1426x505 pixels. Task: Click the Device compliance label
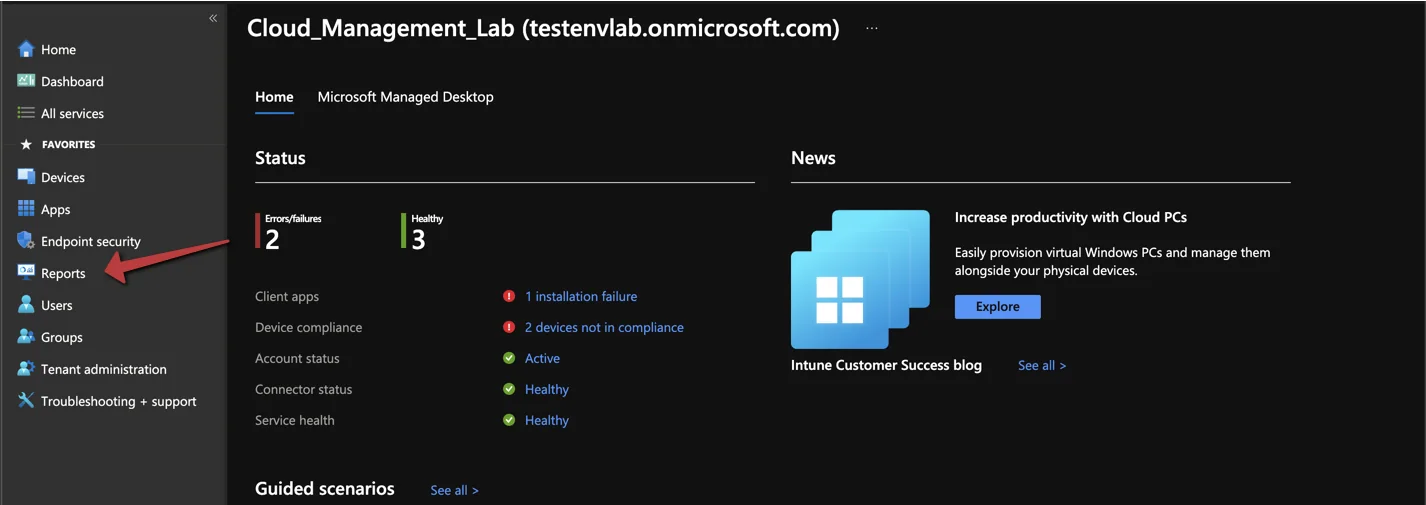[309, 327]
